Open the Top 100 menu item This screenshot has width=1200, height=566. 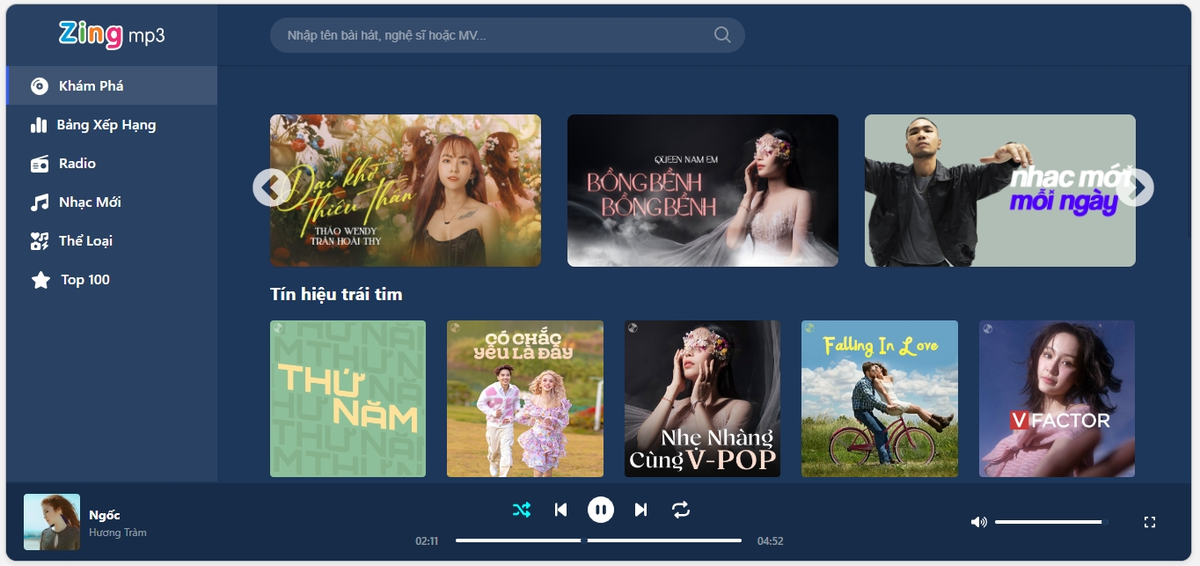point(111,280)
